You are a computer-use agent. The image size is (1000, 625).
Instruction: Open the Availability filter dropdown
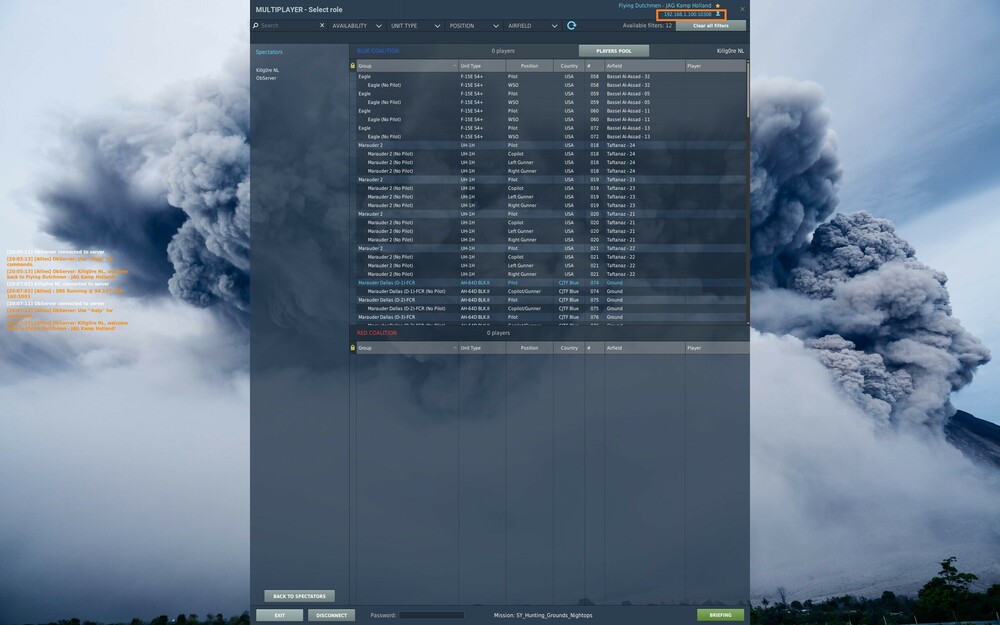click(x=357, y=26)
